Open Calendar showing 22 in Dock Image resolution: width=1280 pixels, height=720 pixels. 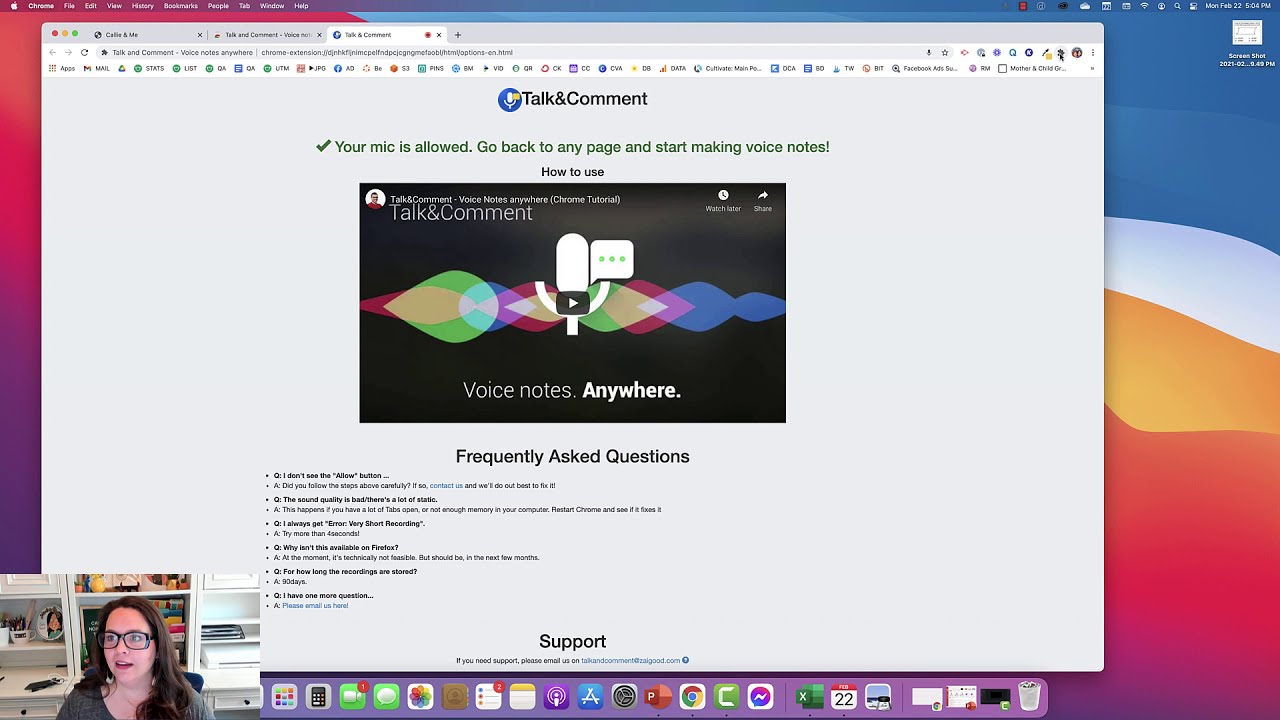pos(844,696)
